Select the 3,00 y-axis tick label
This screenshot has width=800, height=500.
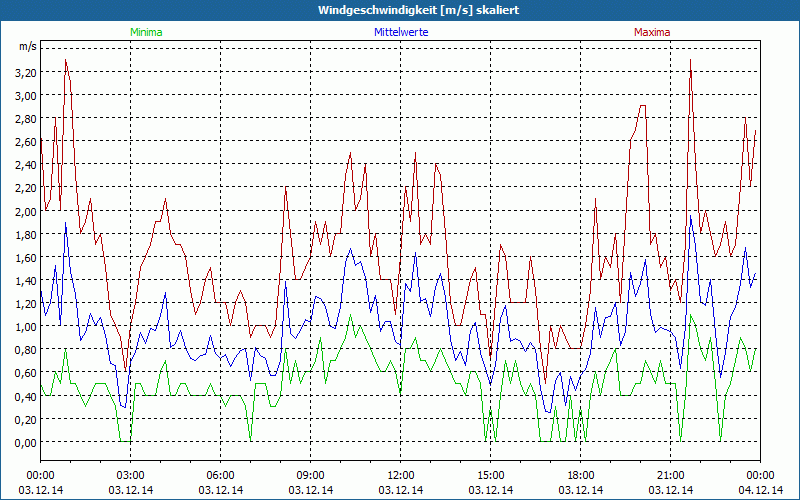click(x=25, y=96)
